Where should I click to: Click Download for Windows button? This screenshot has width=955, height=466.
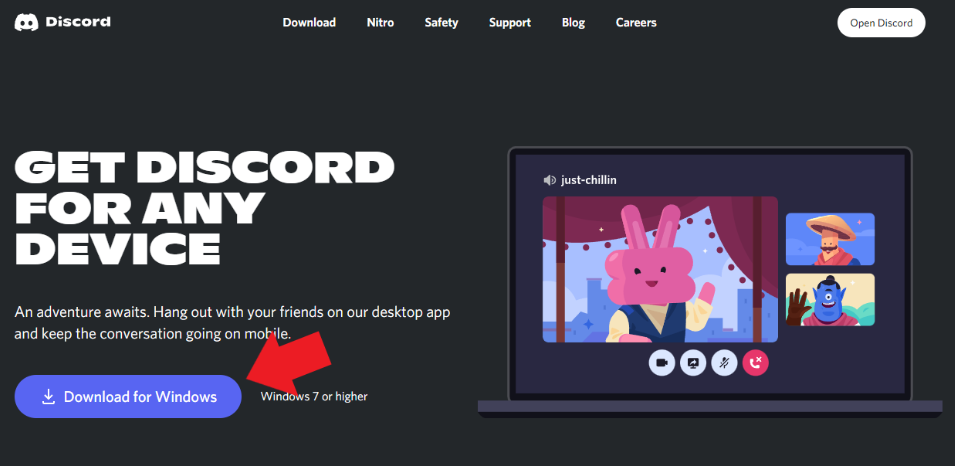(128, 397)
